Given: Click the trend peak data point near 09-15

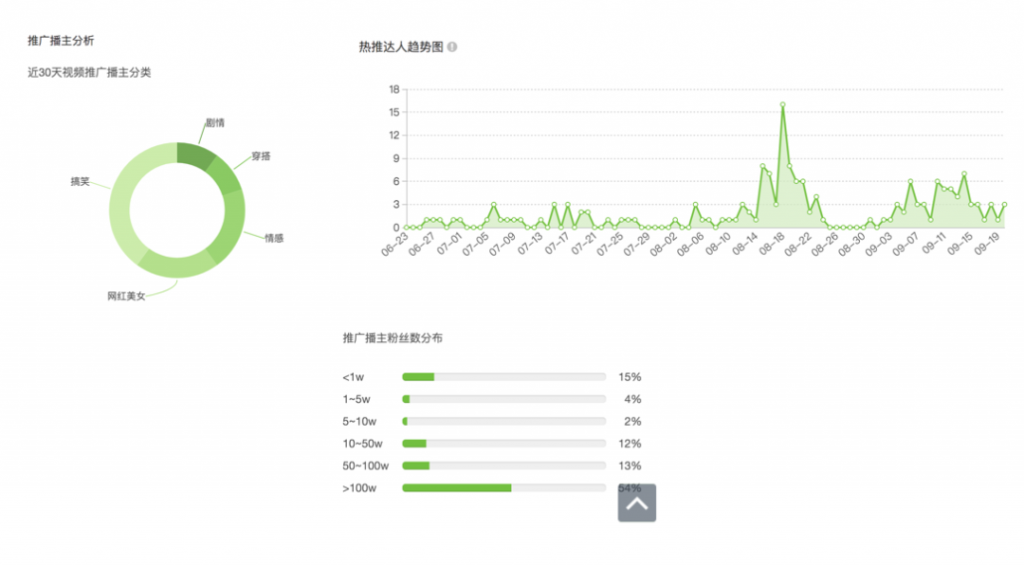Looking at the screenshot, I should coord(964,174).
